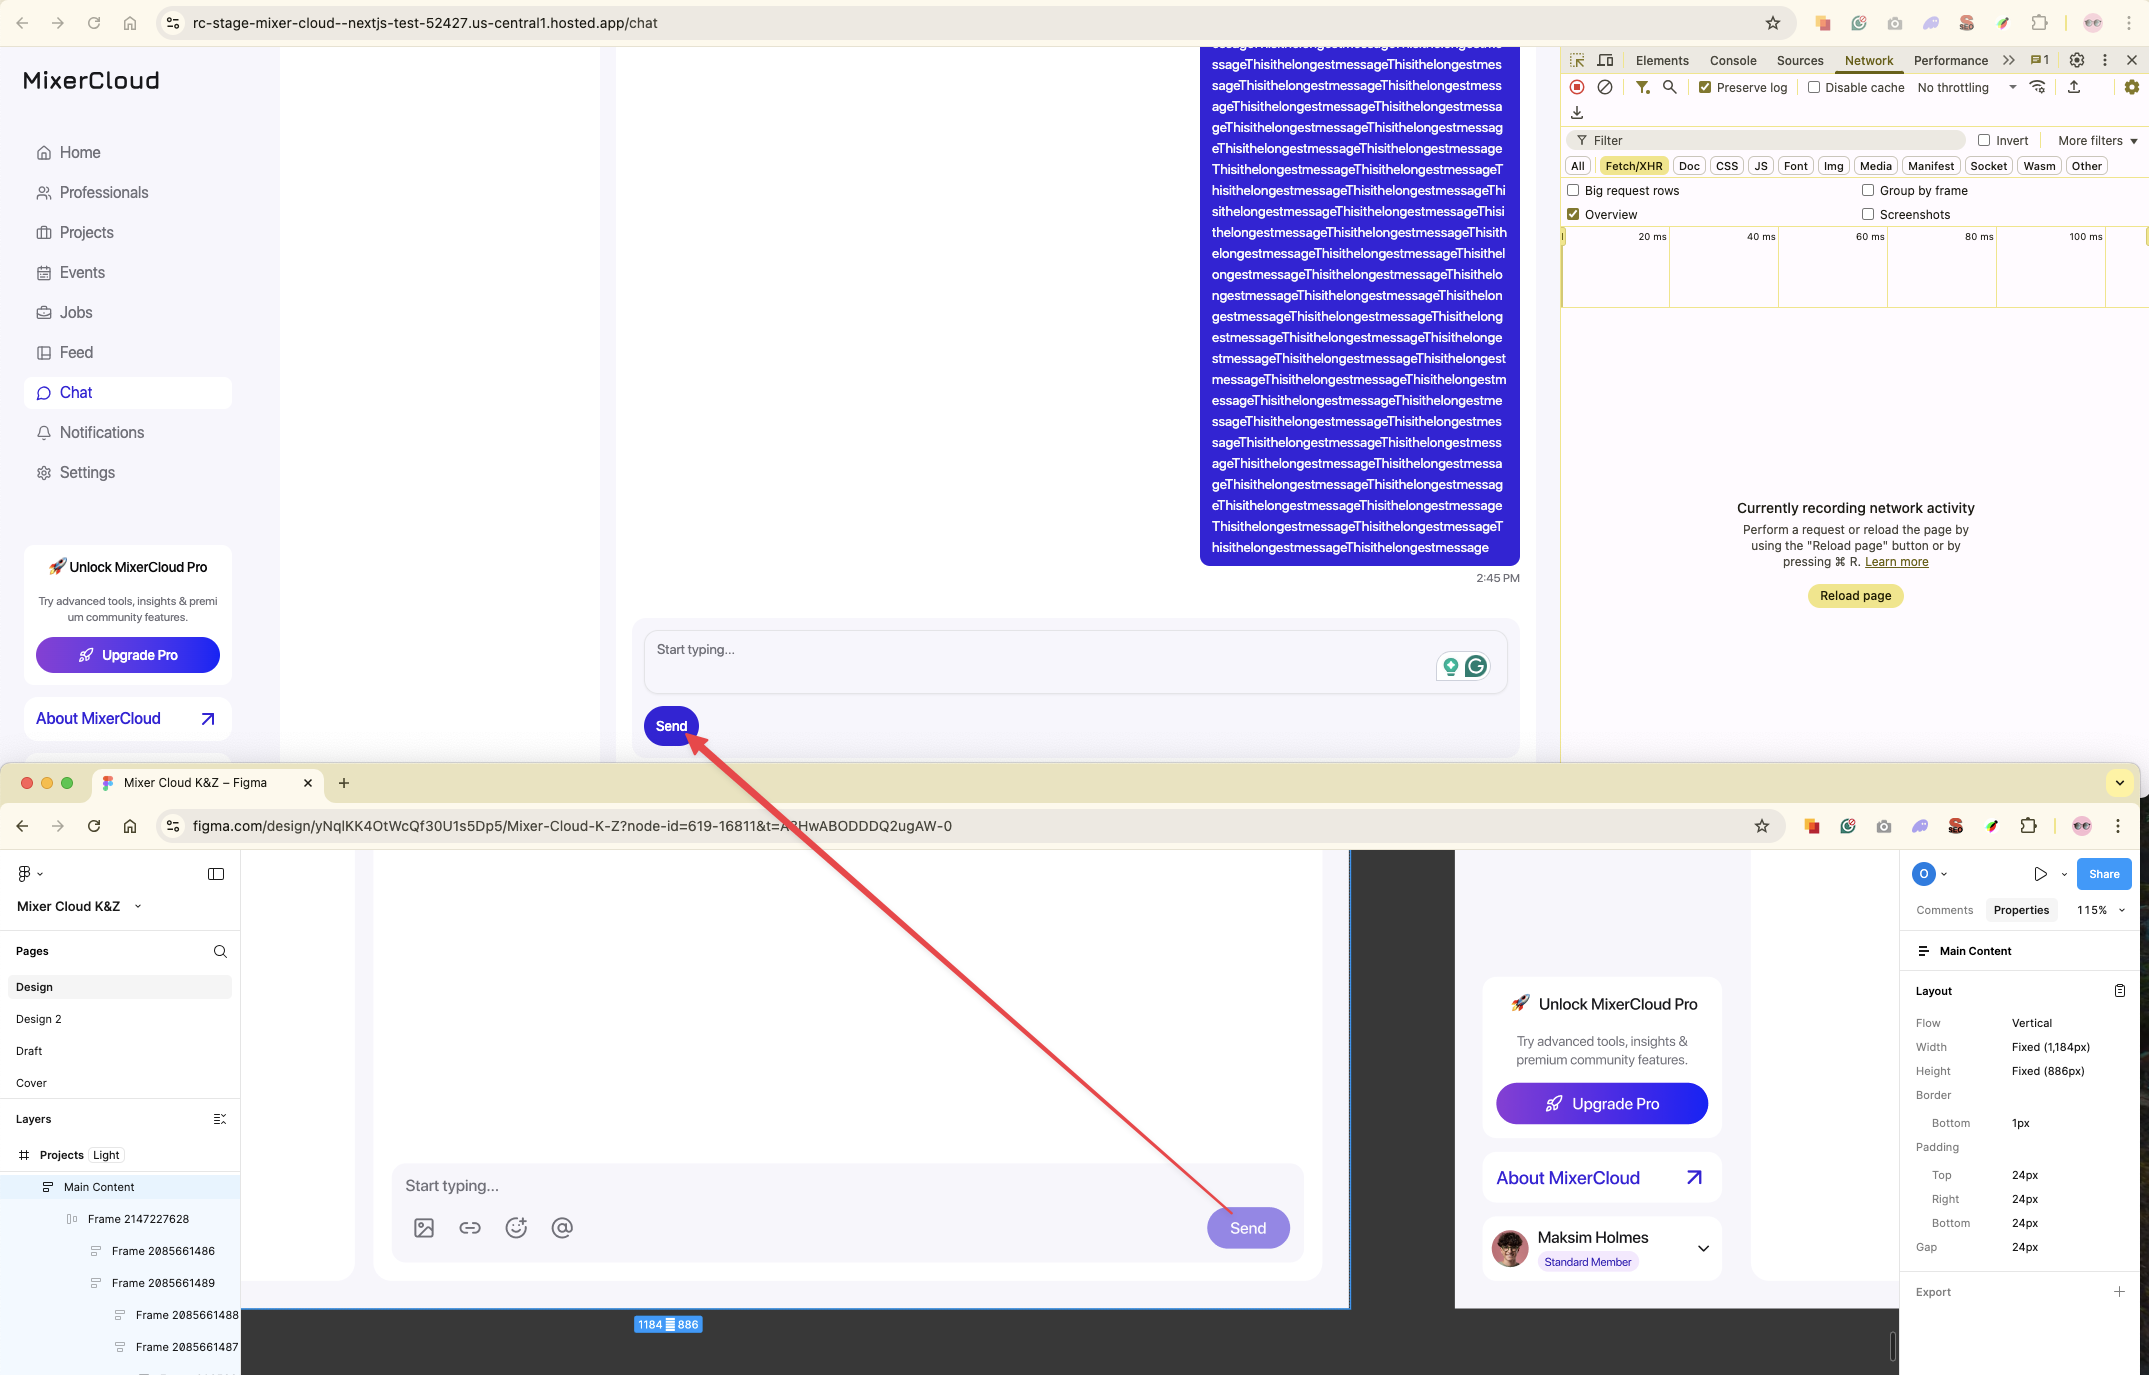Enable the Disable cache checkbox
This screenshot has height=1375, width=2149.
pos(1814,88)
